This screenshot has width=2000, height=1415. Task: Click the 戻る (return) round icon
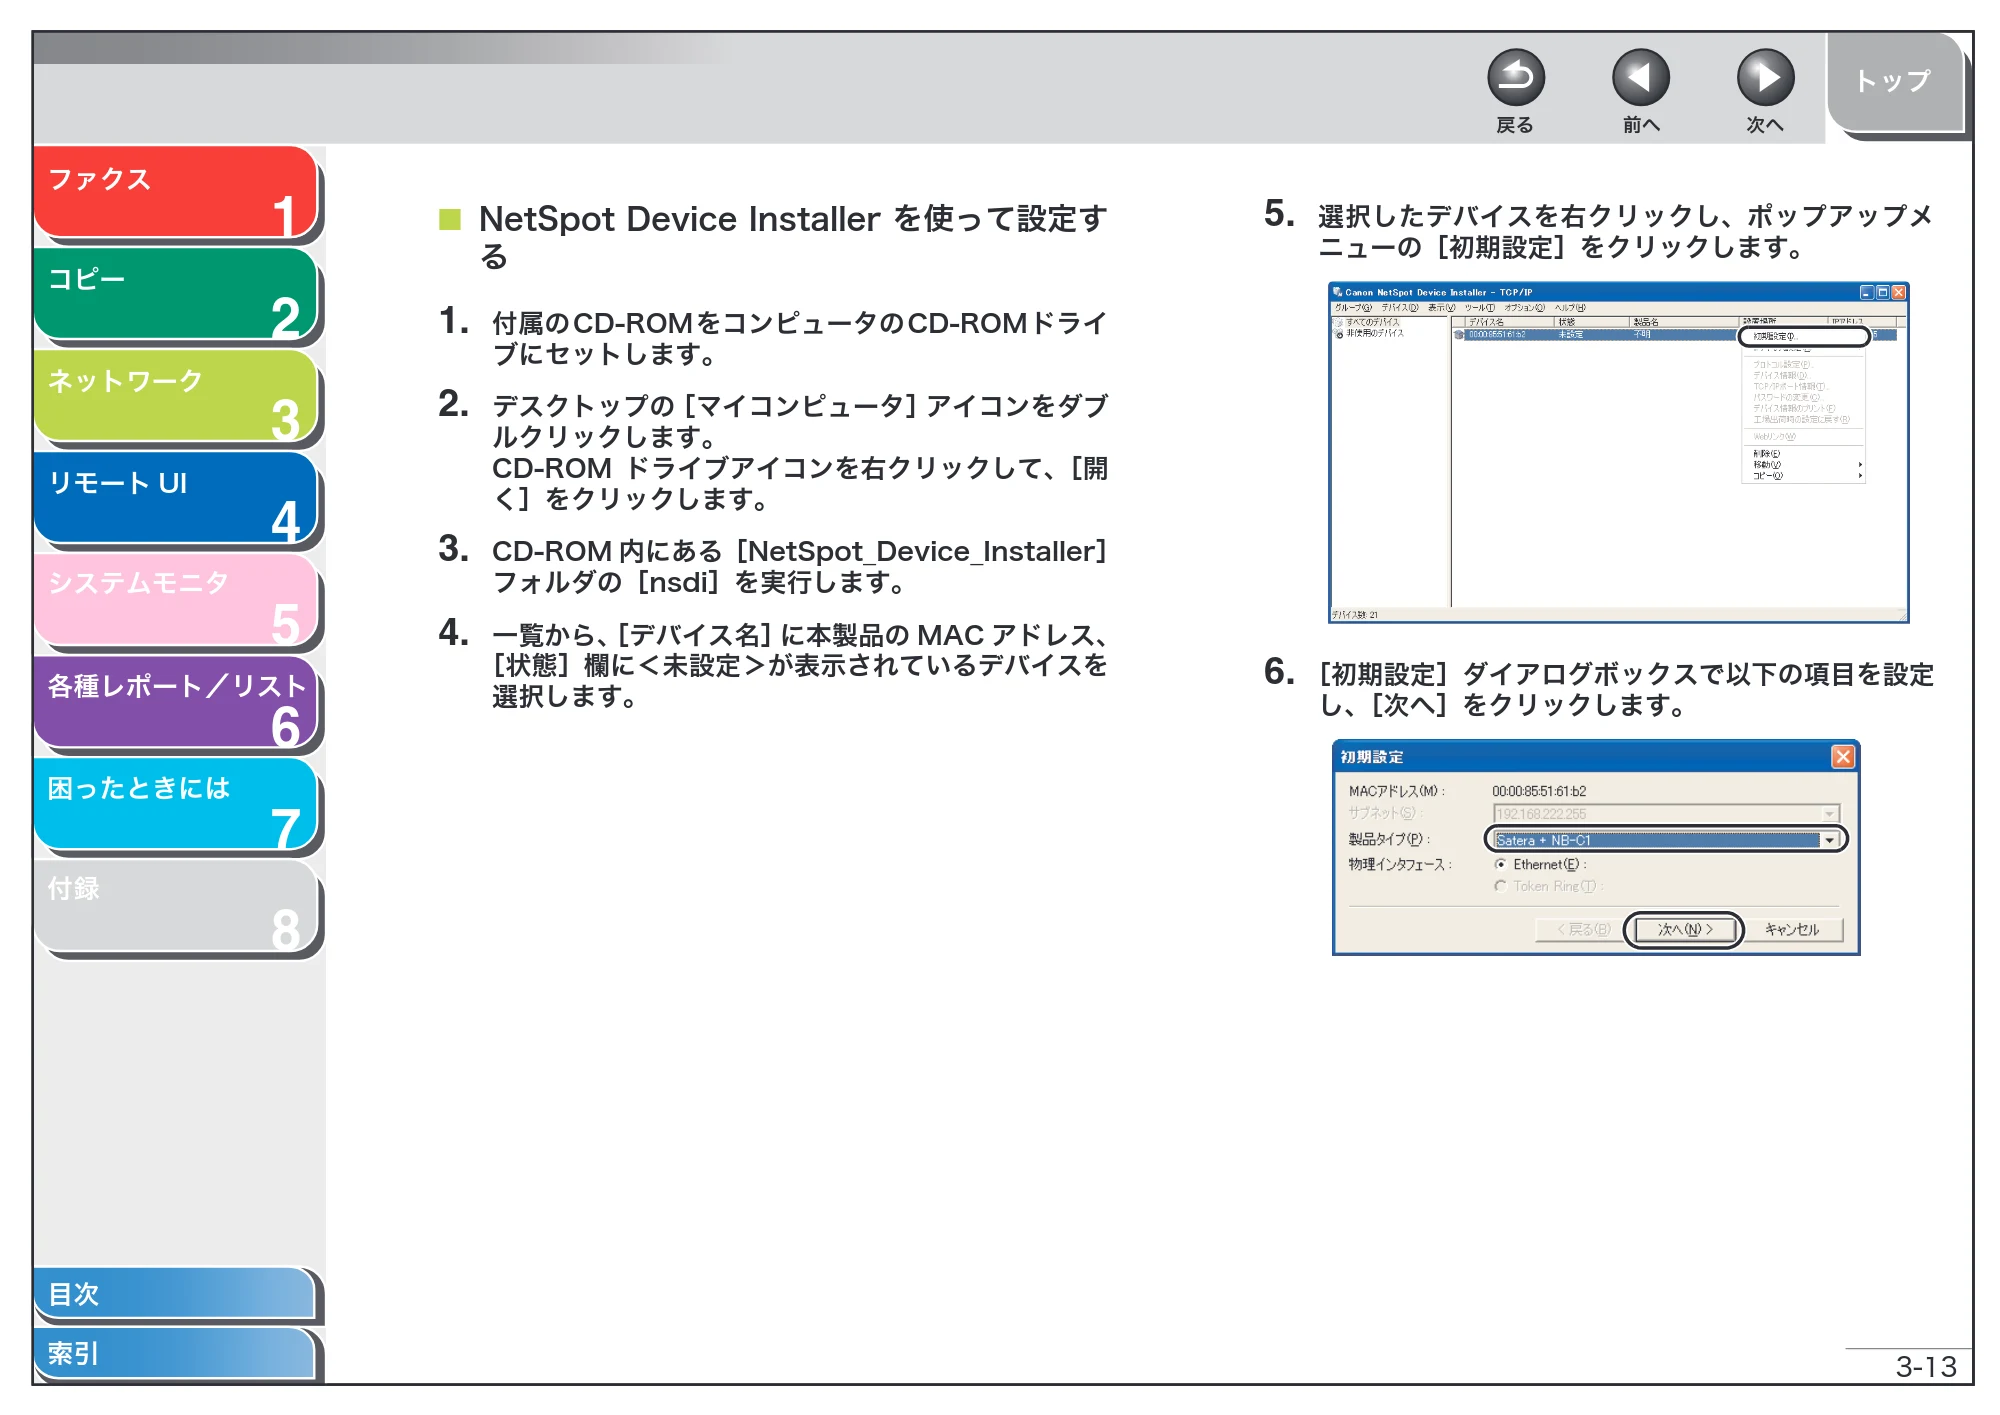coord(1515,77)
